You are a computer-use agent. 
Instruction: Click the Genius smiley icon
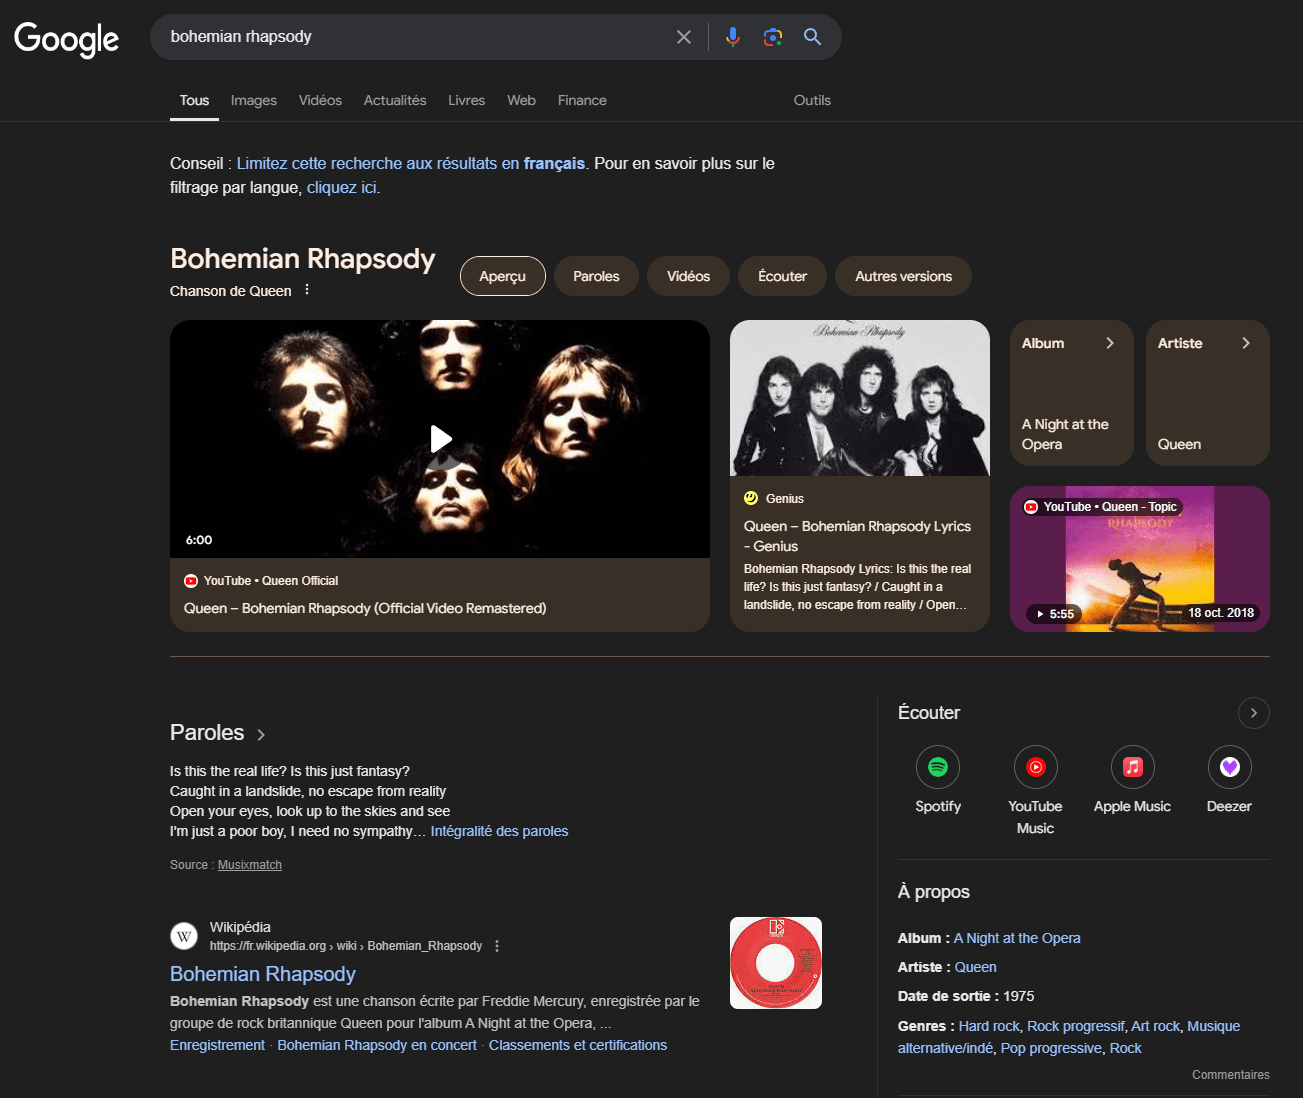751,498
